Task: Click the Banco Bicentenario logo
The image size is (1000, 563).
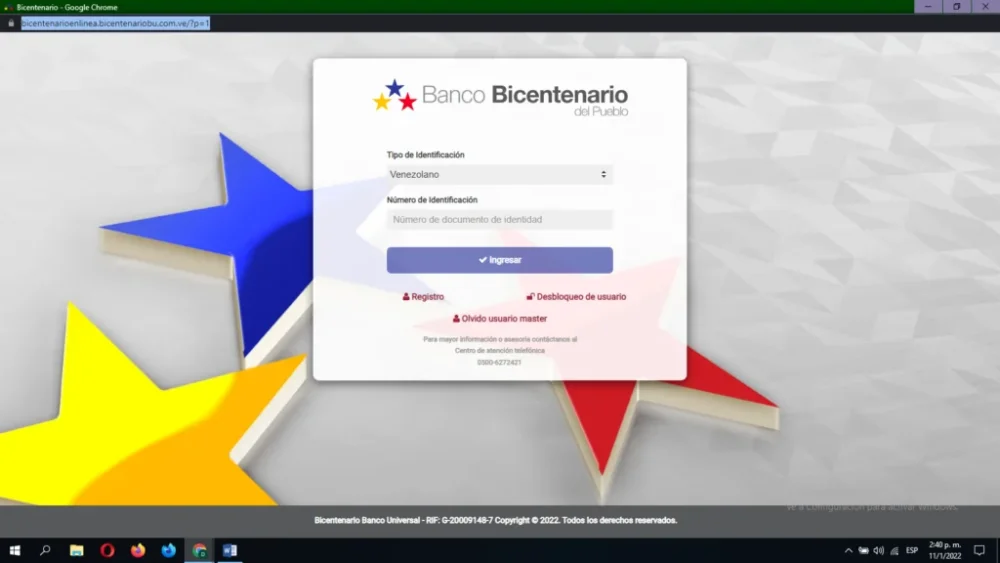Action: coord(500,96)
